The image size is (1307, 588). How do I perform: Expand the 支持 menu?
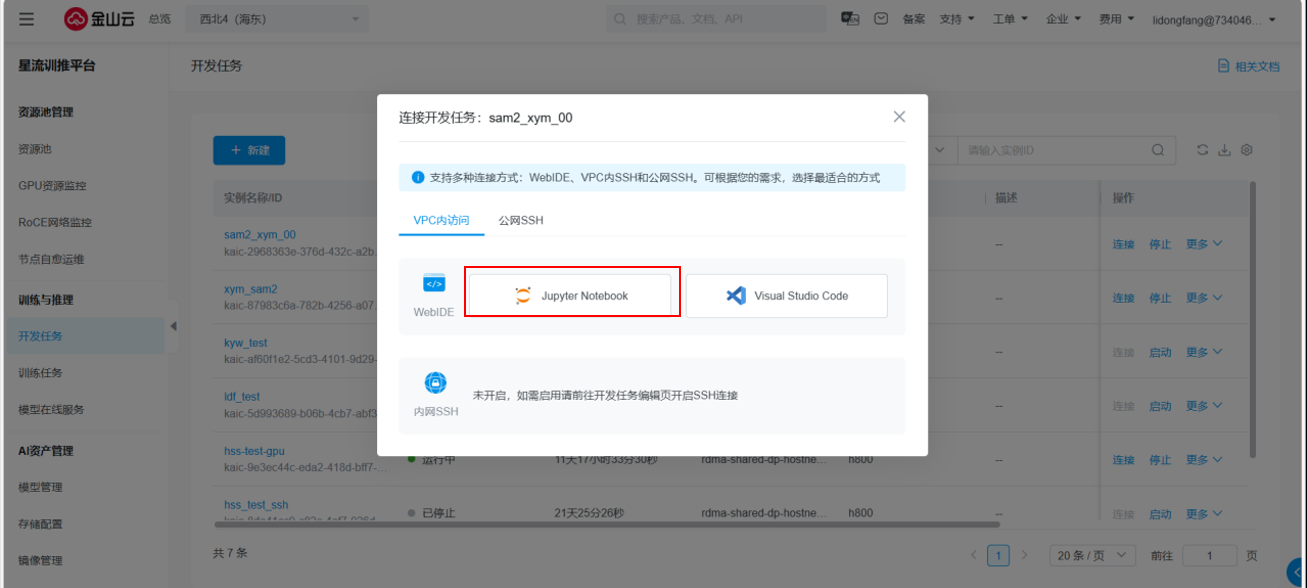(x=958, y=19)
